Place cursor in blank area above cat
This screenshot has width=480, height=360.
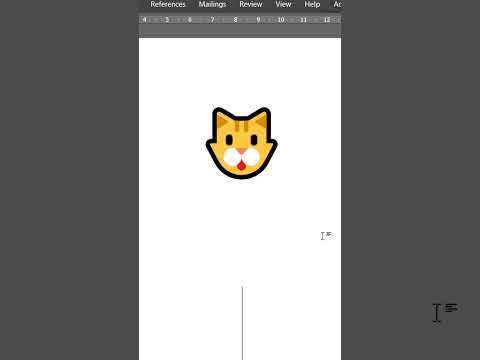click(x=240, y=72)
